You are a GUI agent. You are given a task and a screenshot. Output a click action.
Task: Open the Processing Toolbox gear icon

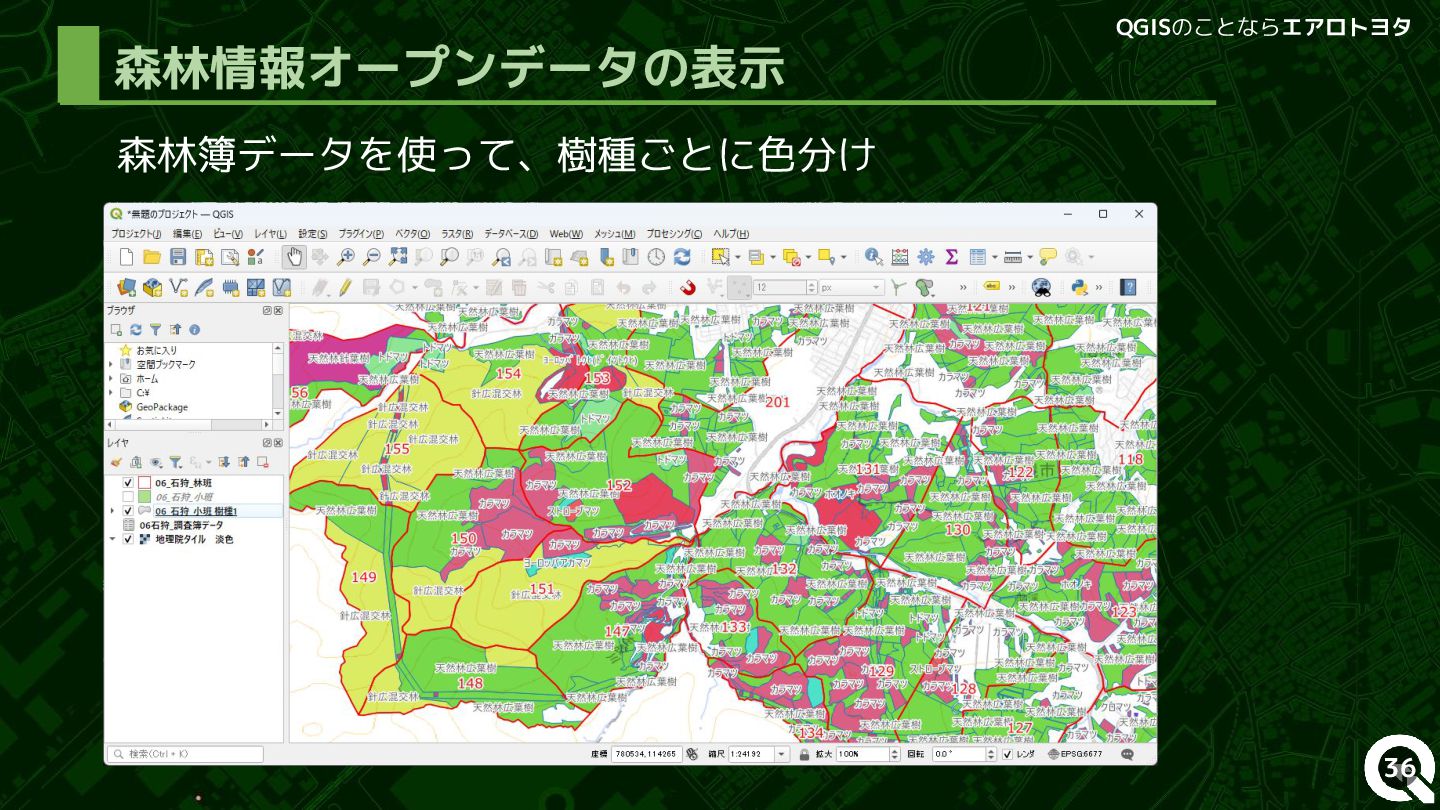coord(926,257)
